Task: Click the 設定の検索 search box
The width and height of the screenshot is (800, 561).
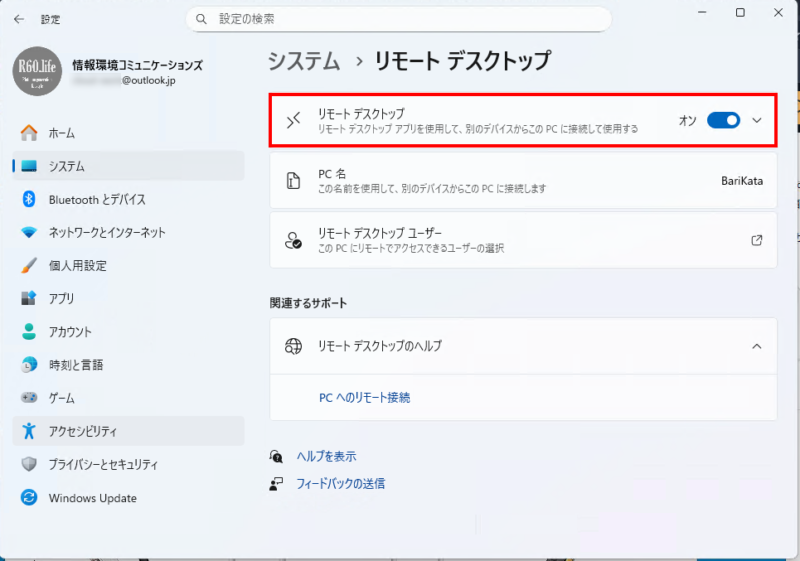Action: (x=398, y=19)
